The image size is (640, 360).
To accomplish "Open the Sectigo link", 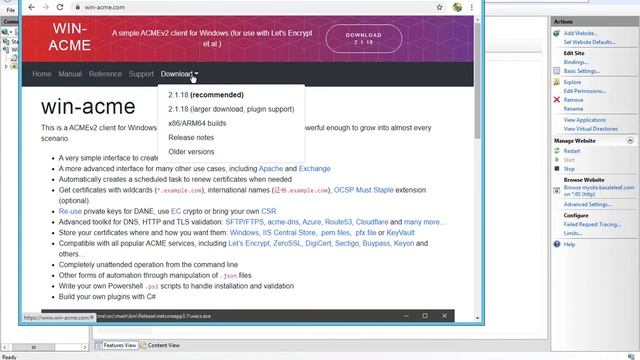I will point(347,243).
